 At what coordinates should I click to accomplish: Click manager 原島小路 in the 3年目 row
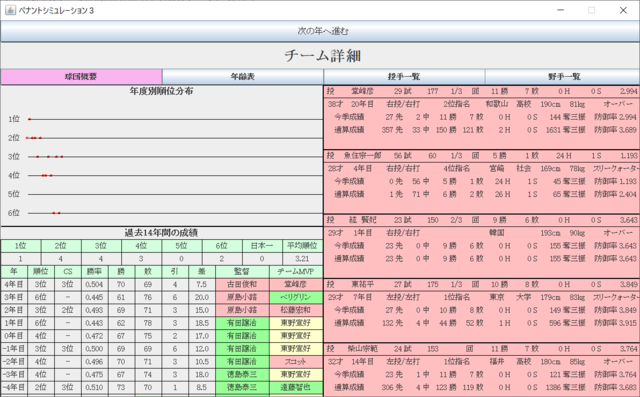point(242,297)
